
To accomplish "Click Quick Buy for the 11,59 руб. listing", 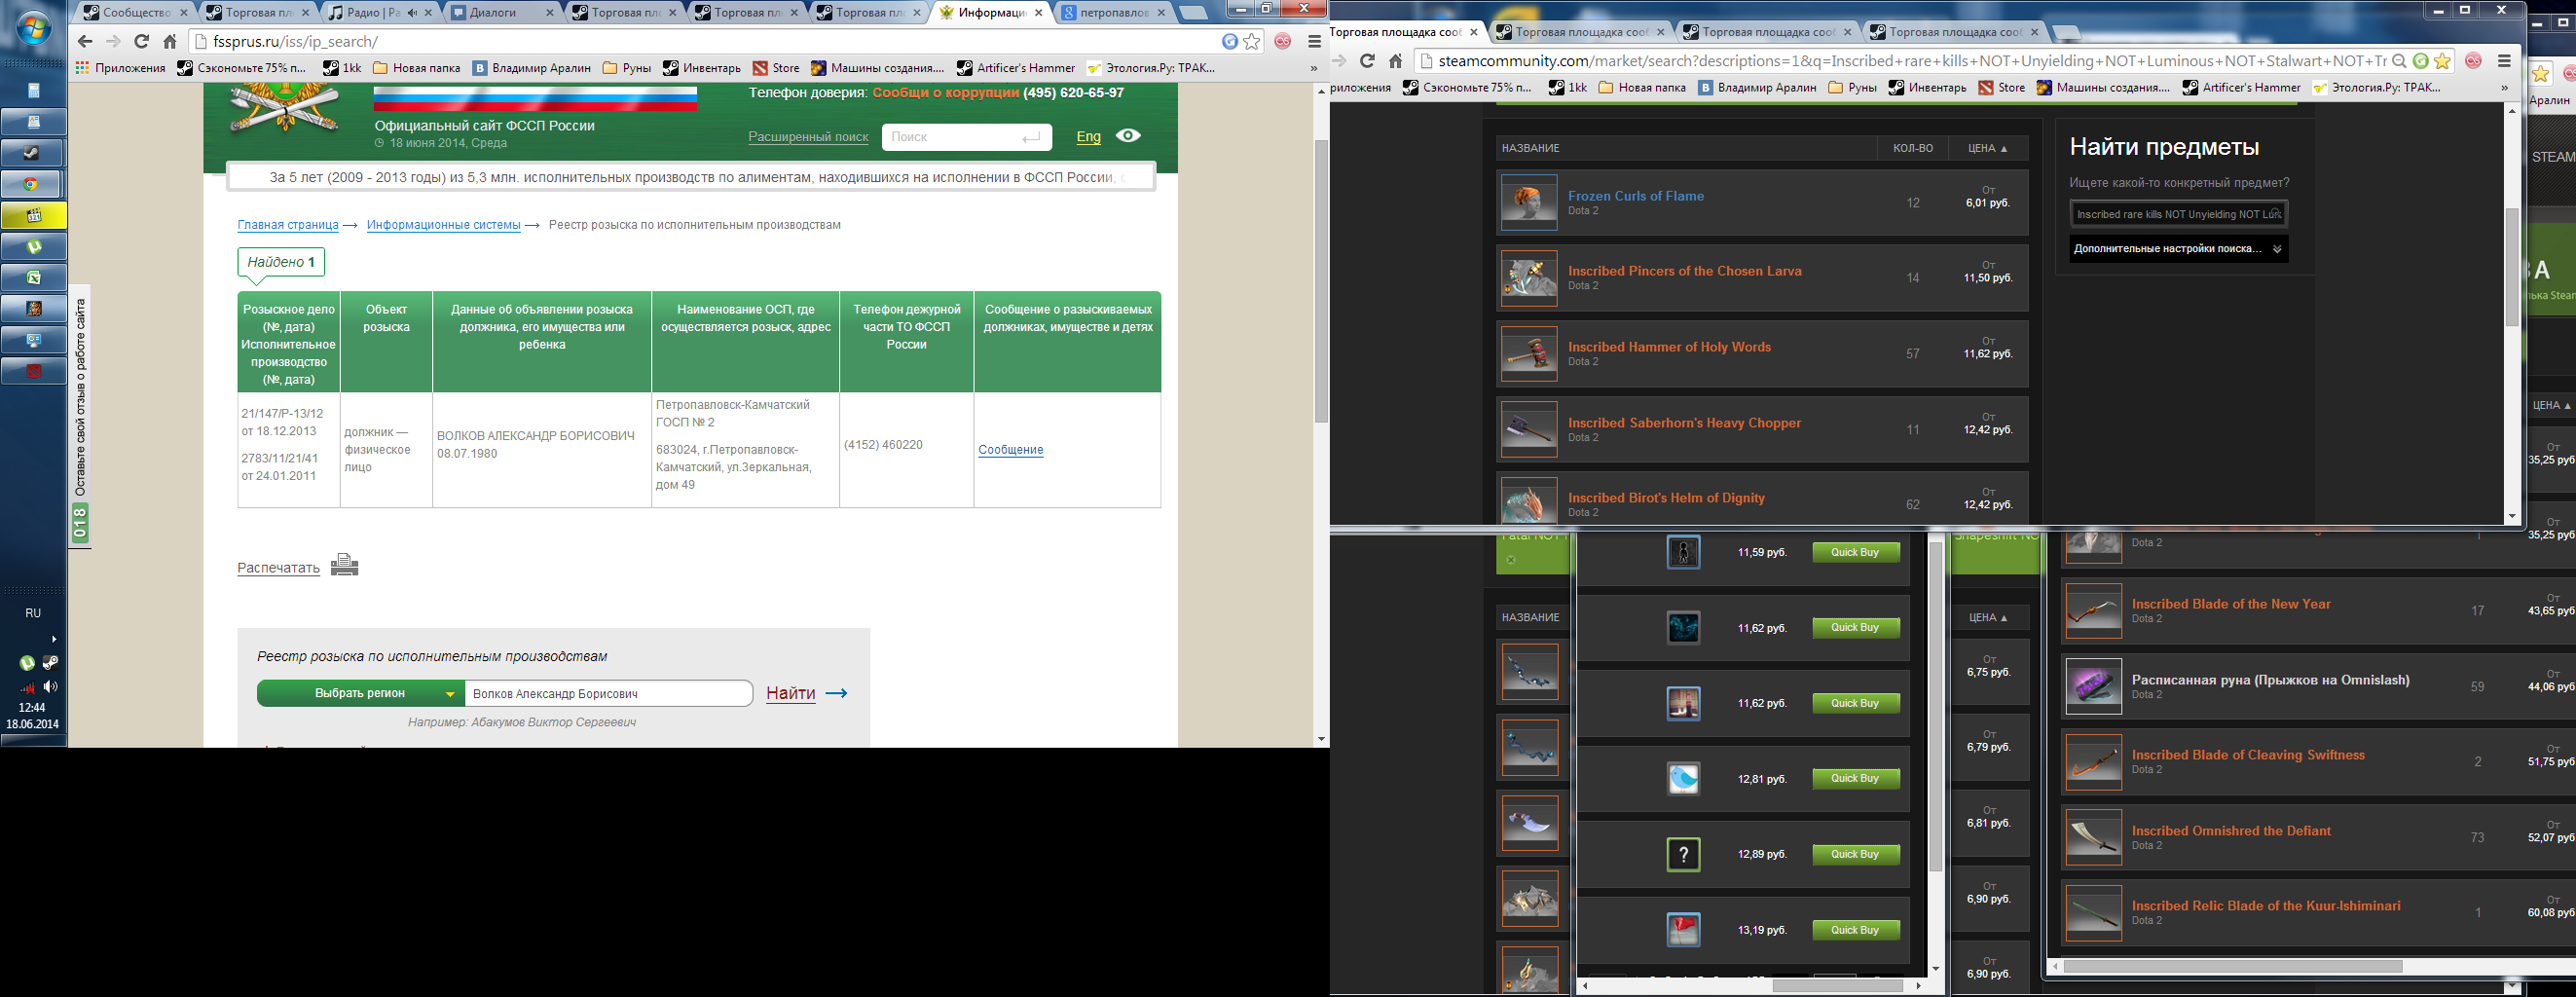I will [1855, 552].
